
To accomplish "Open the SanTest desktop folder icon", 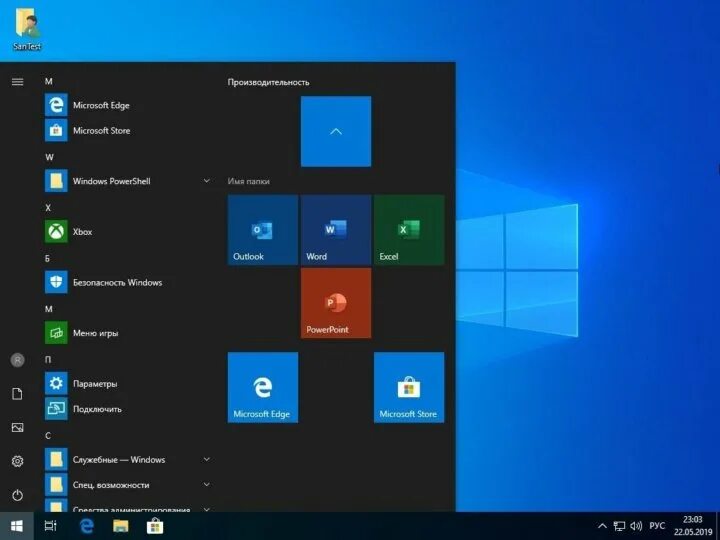I will (x=27, y=30).
